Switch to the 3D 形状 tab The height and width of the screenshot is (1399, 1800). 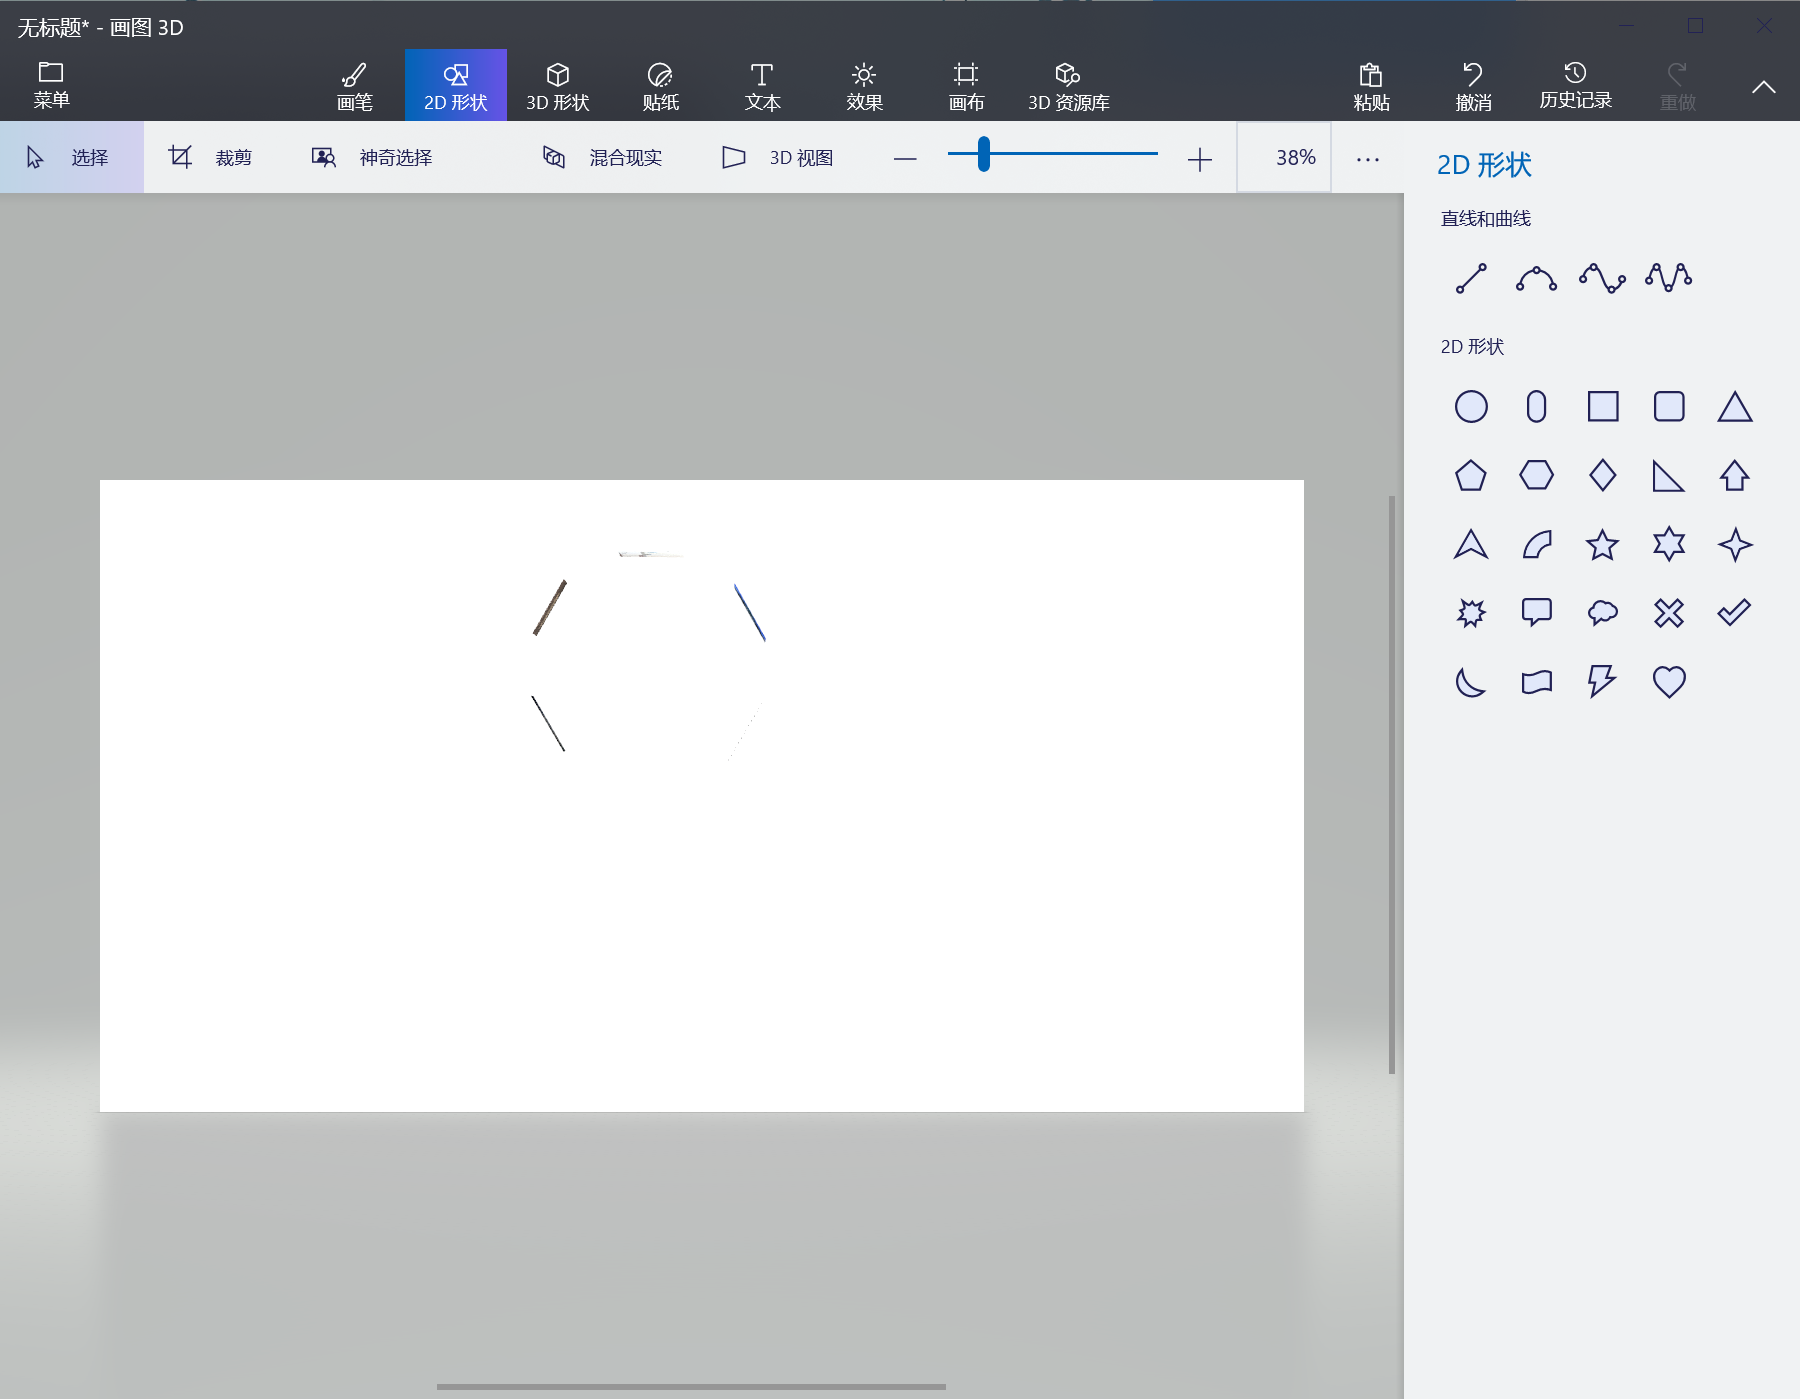[x=558, y=86]
